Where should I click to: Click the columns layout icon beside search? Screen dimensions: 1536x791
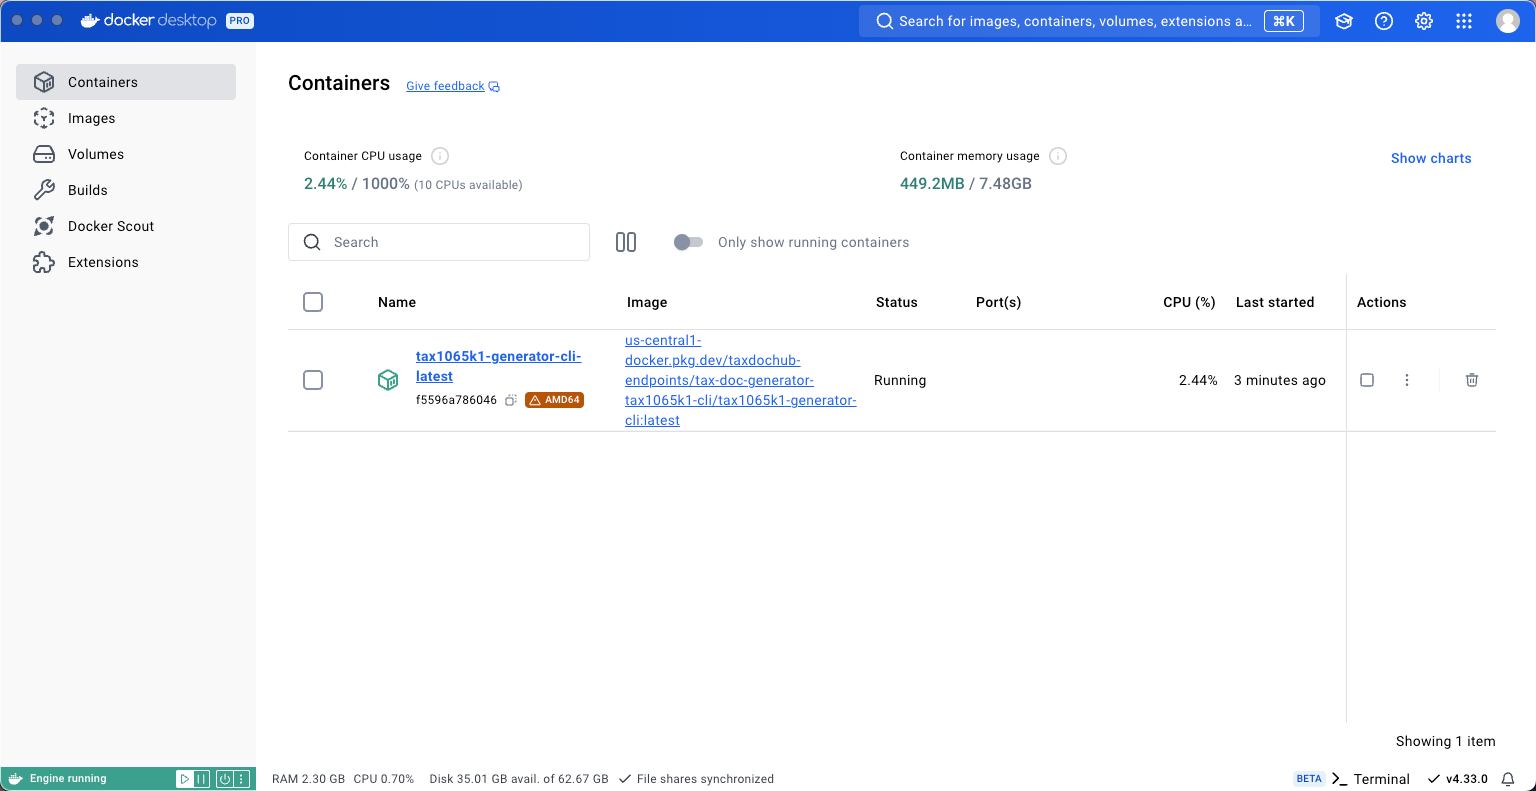point(626,242)
